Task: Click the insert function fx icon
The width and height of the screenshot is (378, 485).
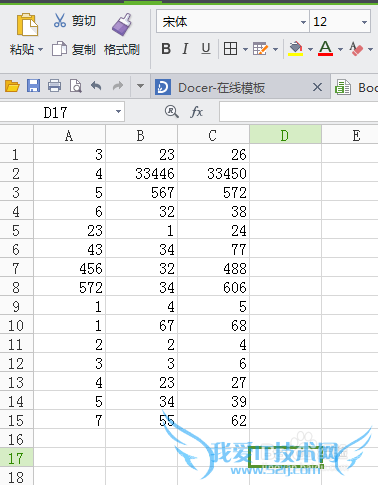Action: pos(196,112)
